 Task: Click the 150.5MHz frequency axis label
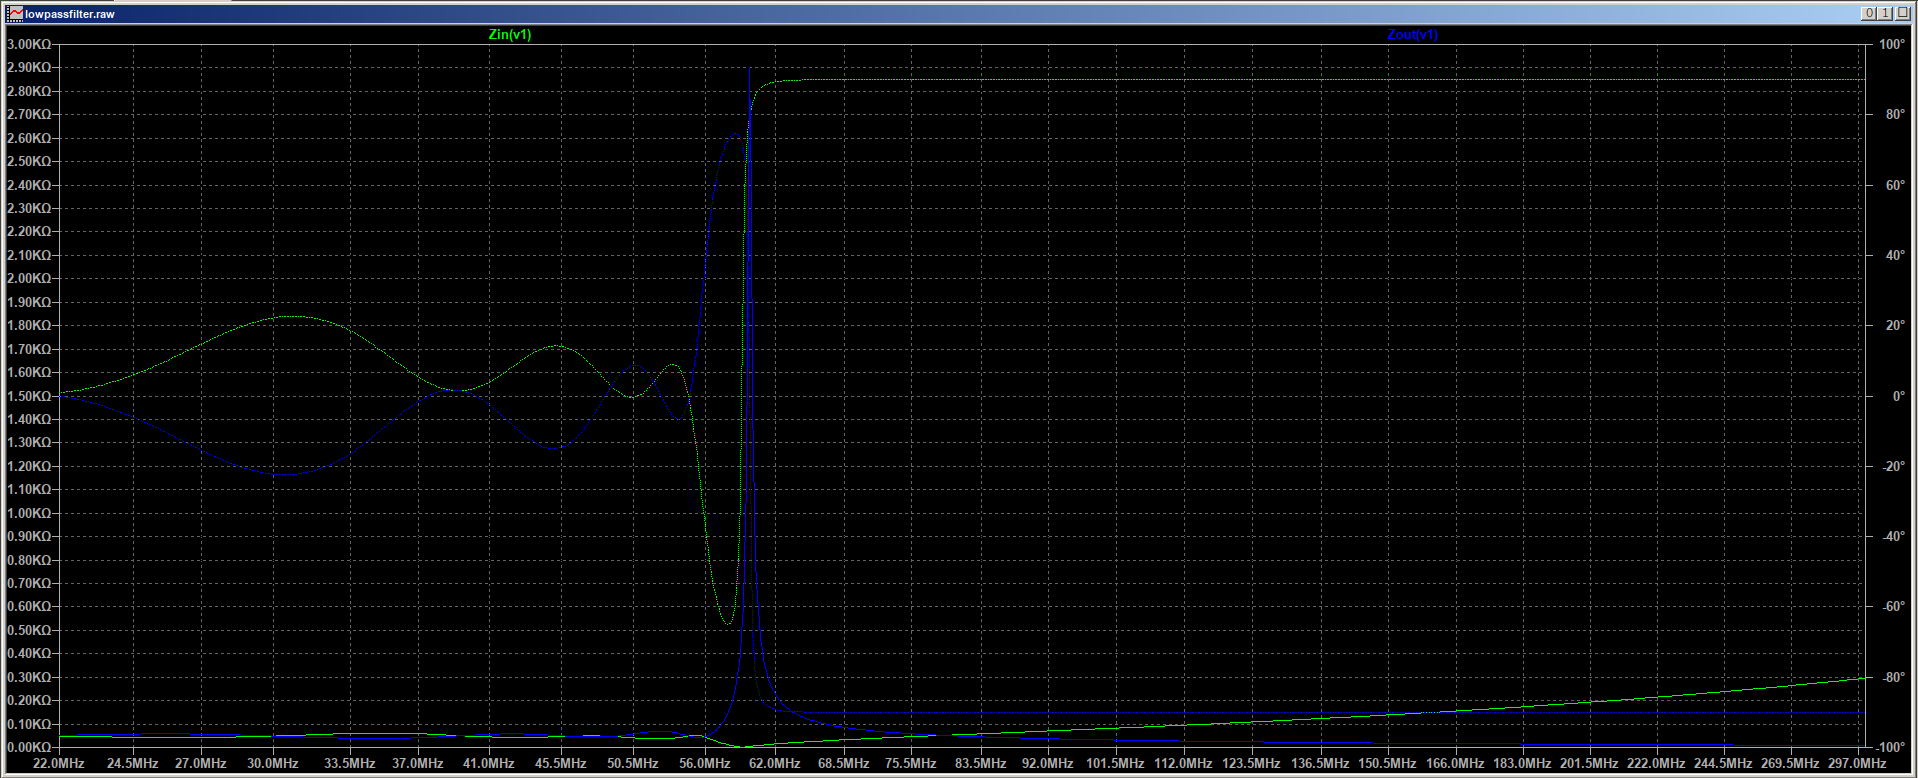[1387, 763]
